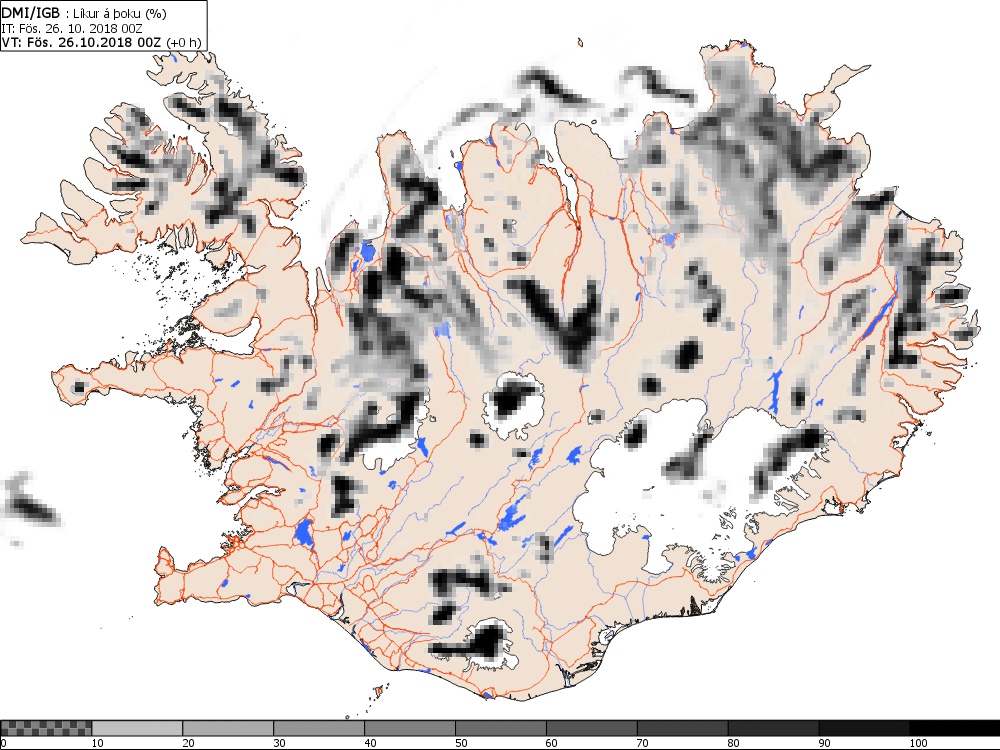Select the 10–20% light gray legend swatch
The width and height of the screenshot is (1000, 750).
[137, 728]
